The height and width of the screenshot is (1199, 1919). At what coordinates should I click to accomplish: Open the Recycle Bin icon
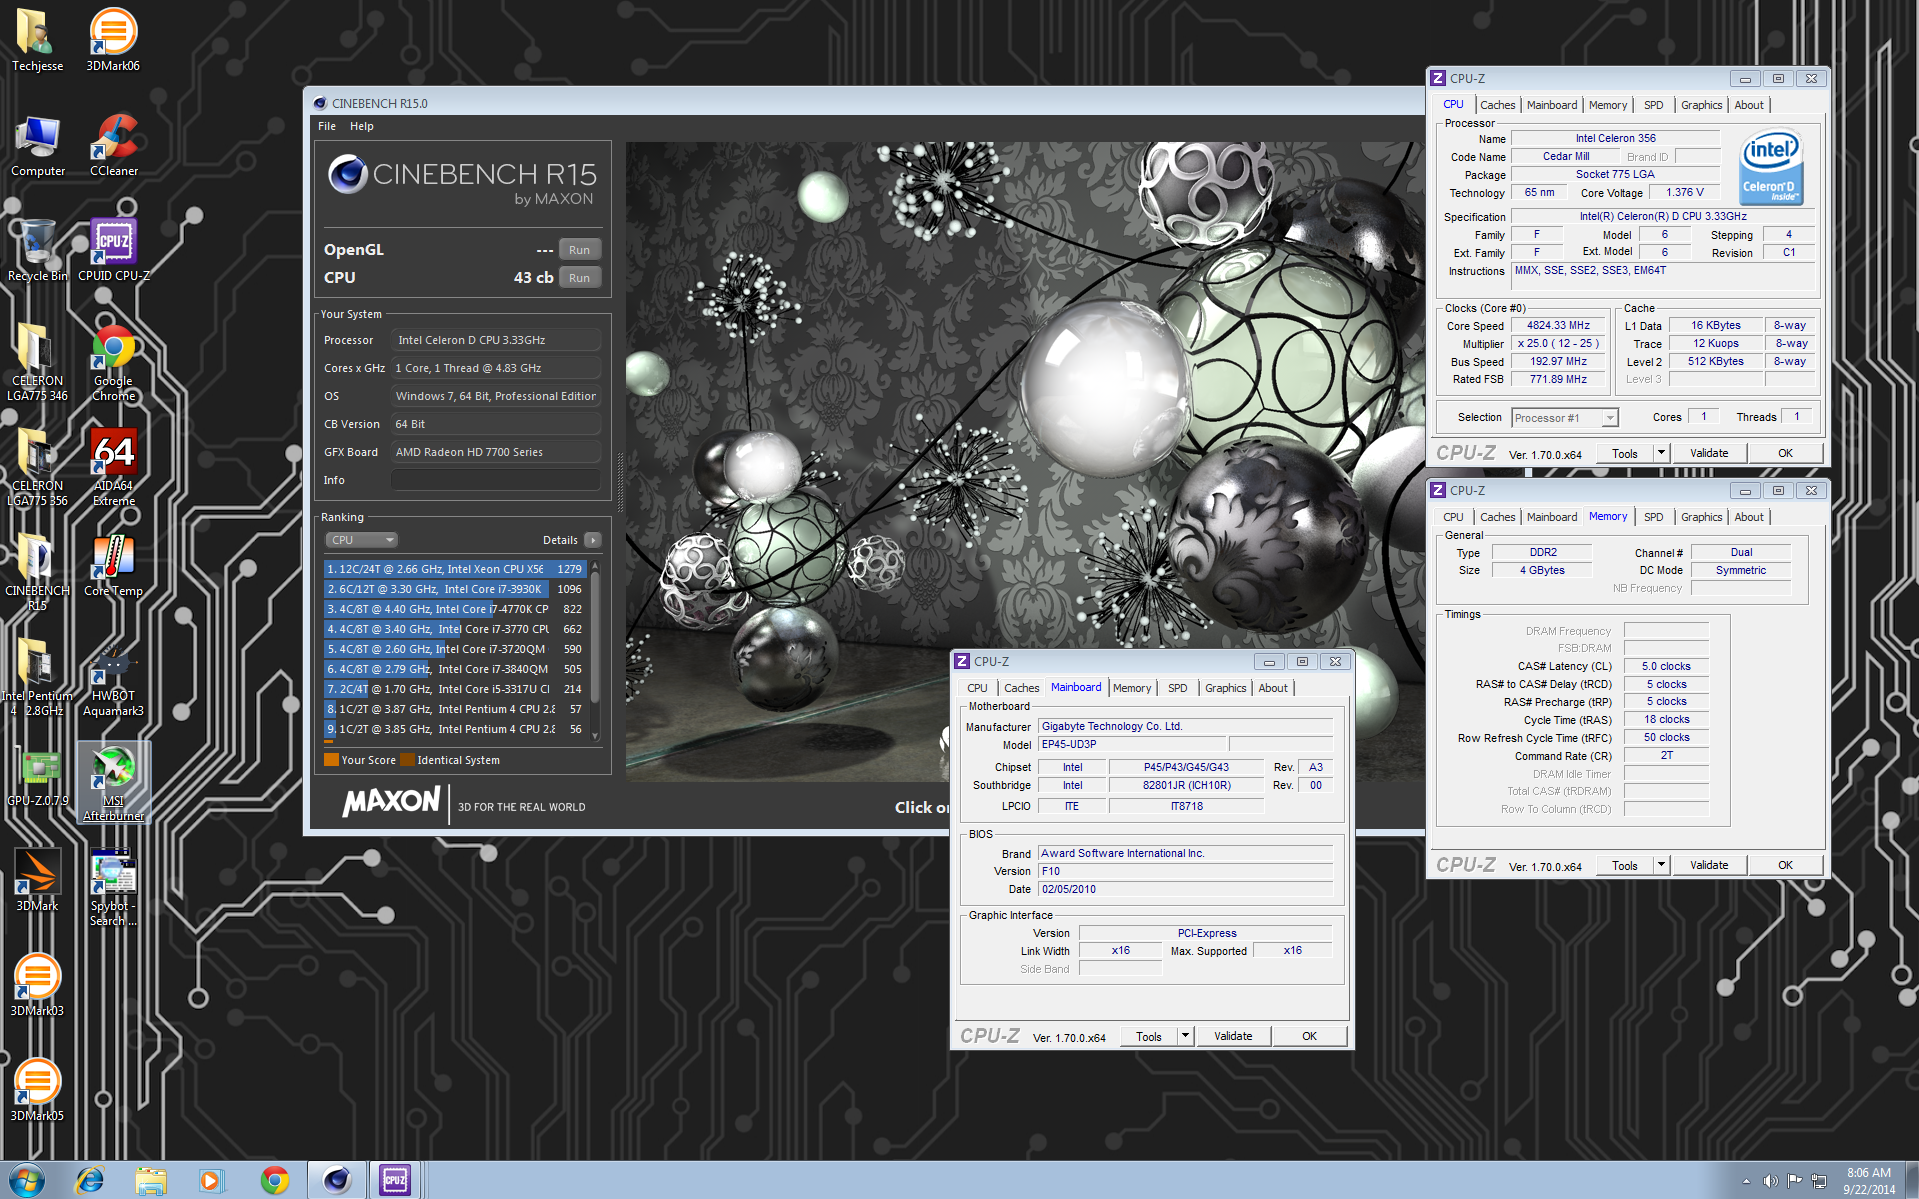click(x=37, y=251)
